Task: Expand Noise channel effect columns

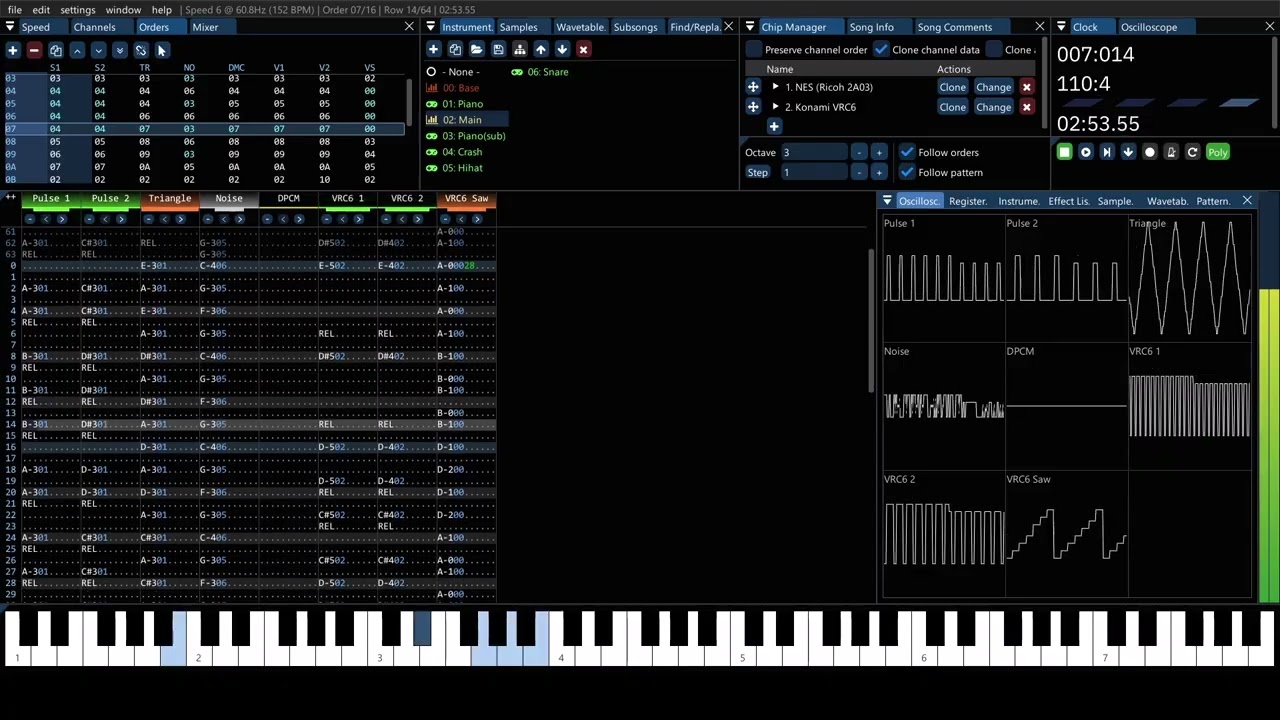Action: coord(239,219)
